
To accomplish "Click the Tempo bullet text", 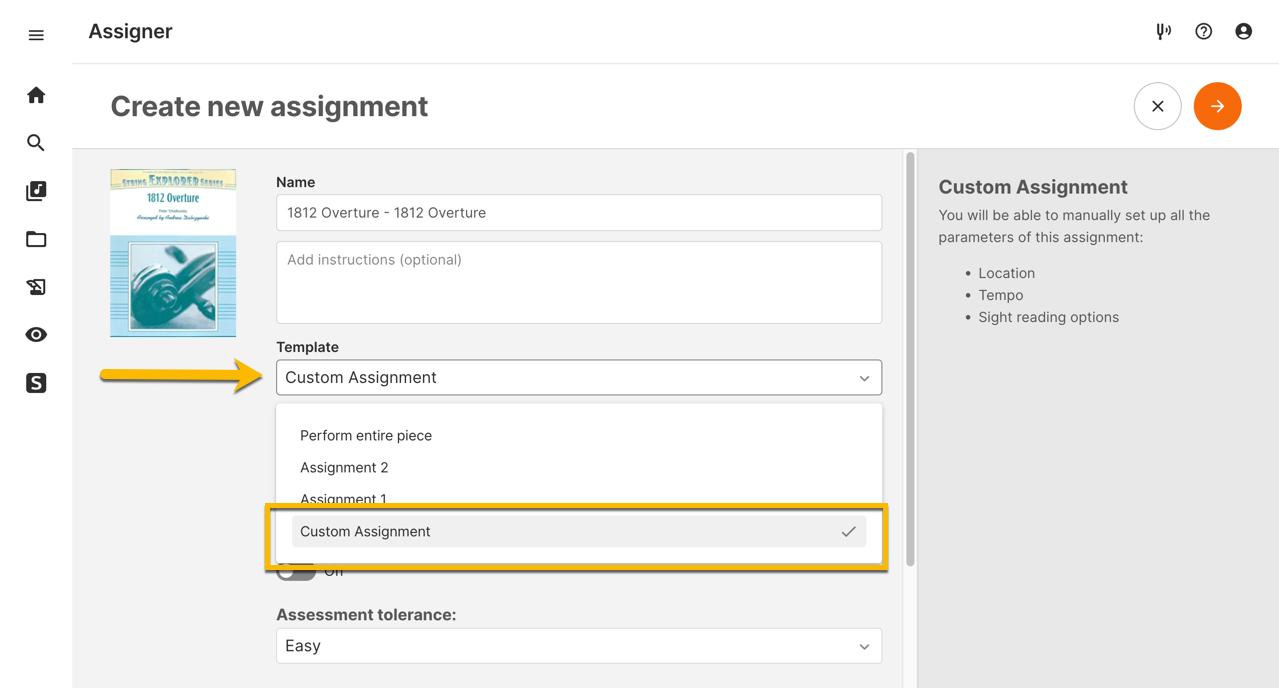I will pos(1000,295).
